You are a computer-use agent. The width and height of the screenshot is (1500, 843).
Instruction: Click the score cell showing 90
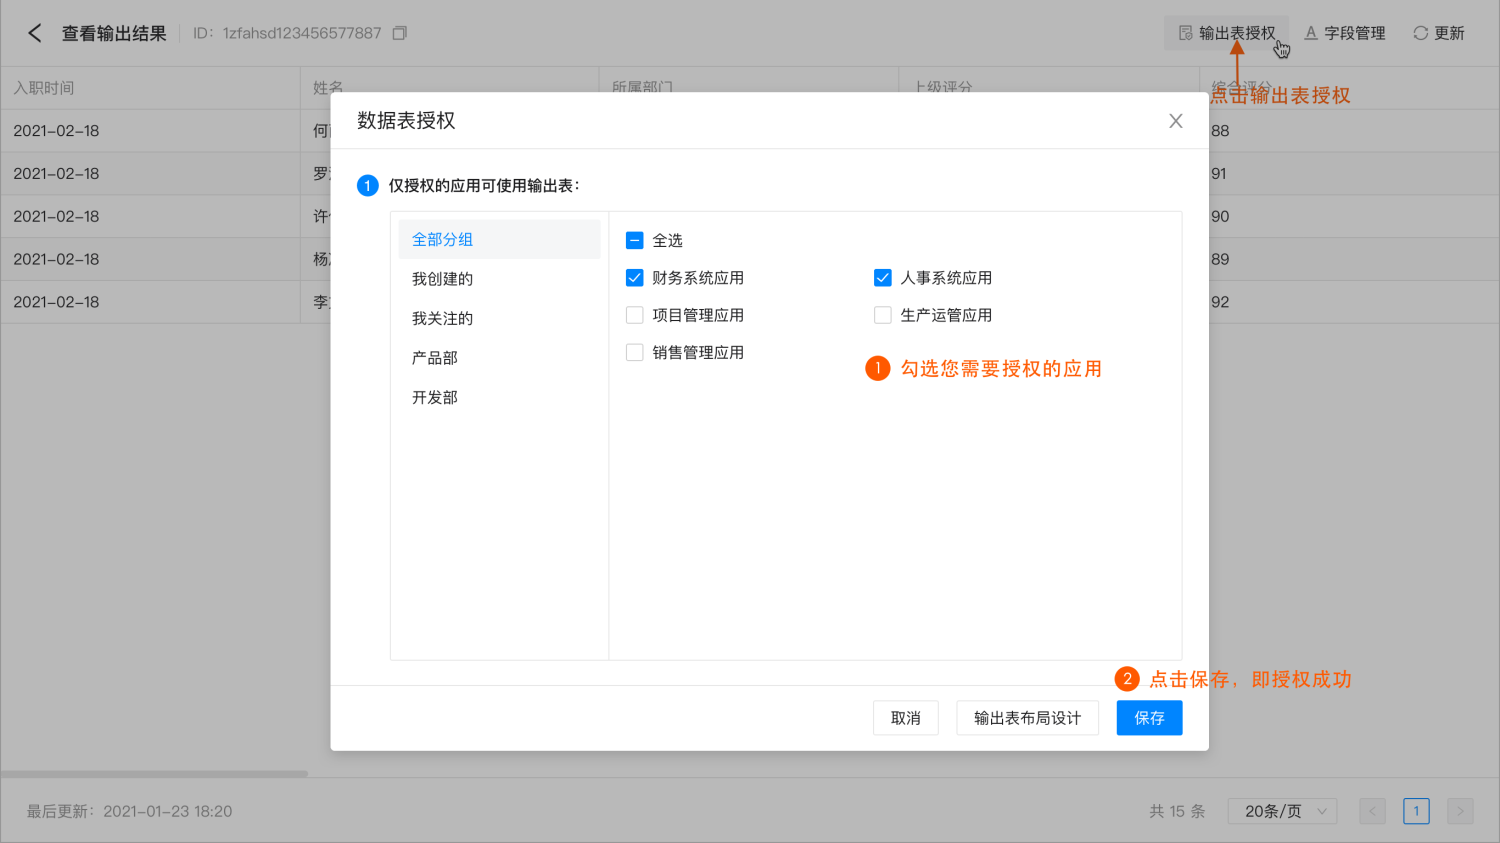(1220, 217)
